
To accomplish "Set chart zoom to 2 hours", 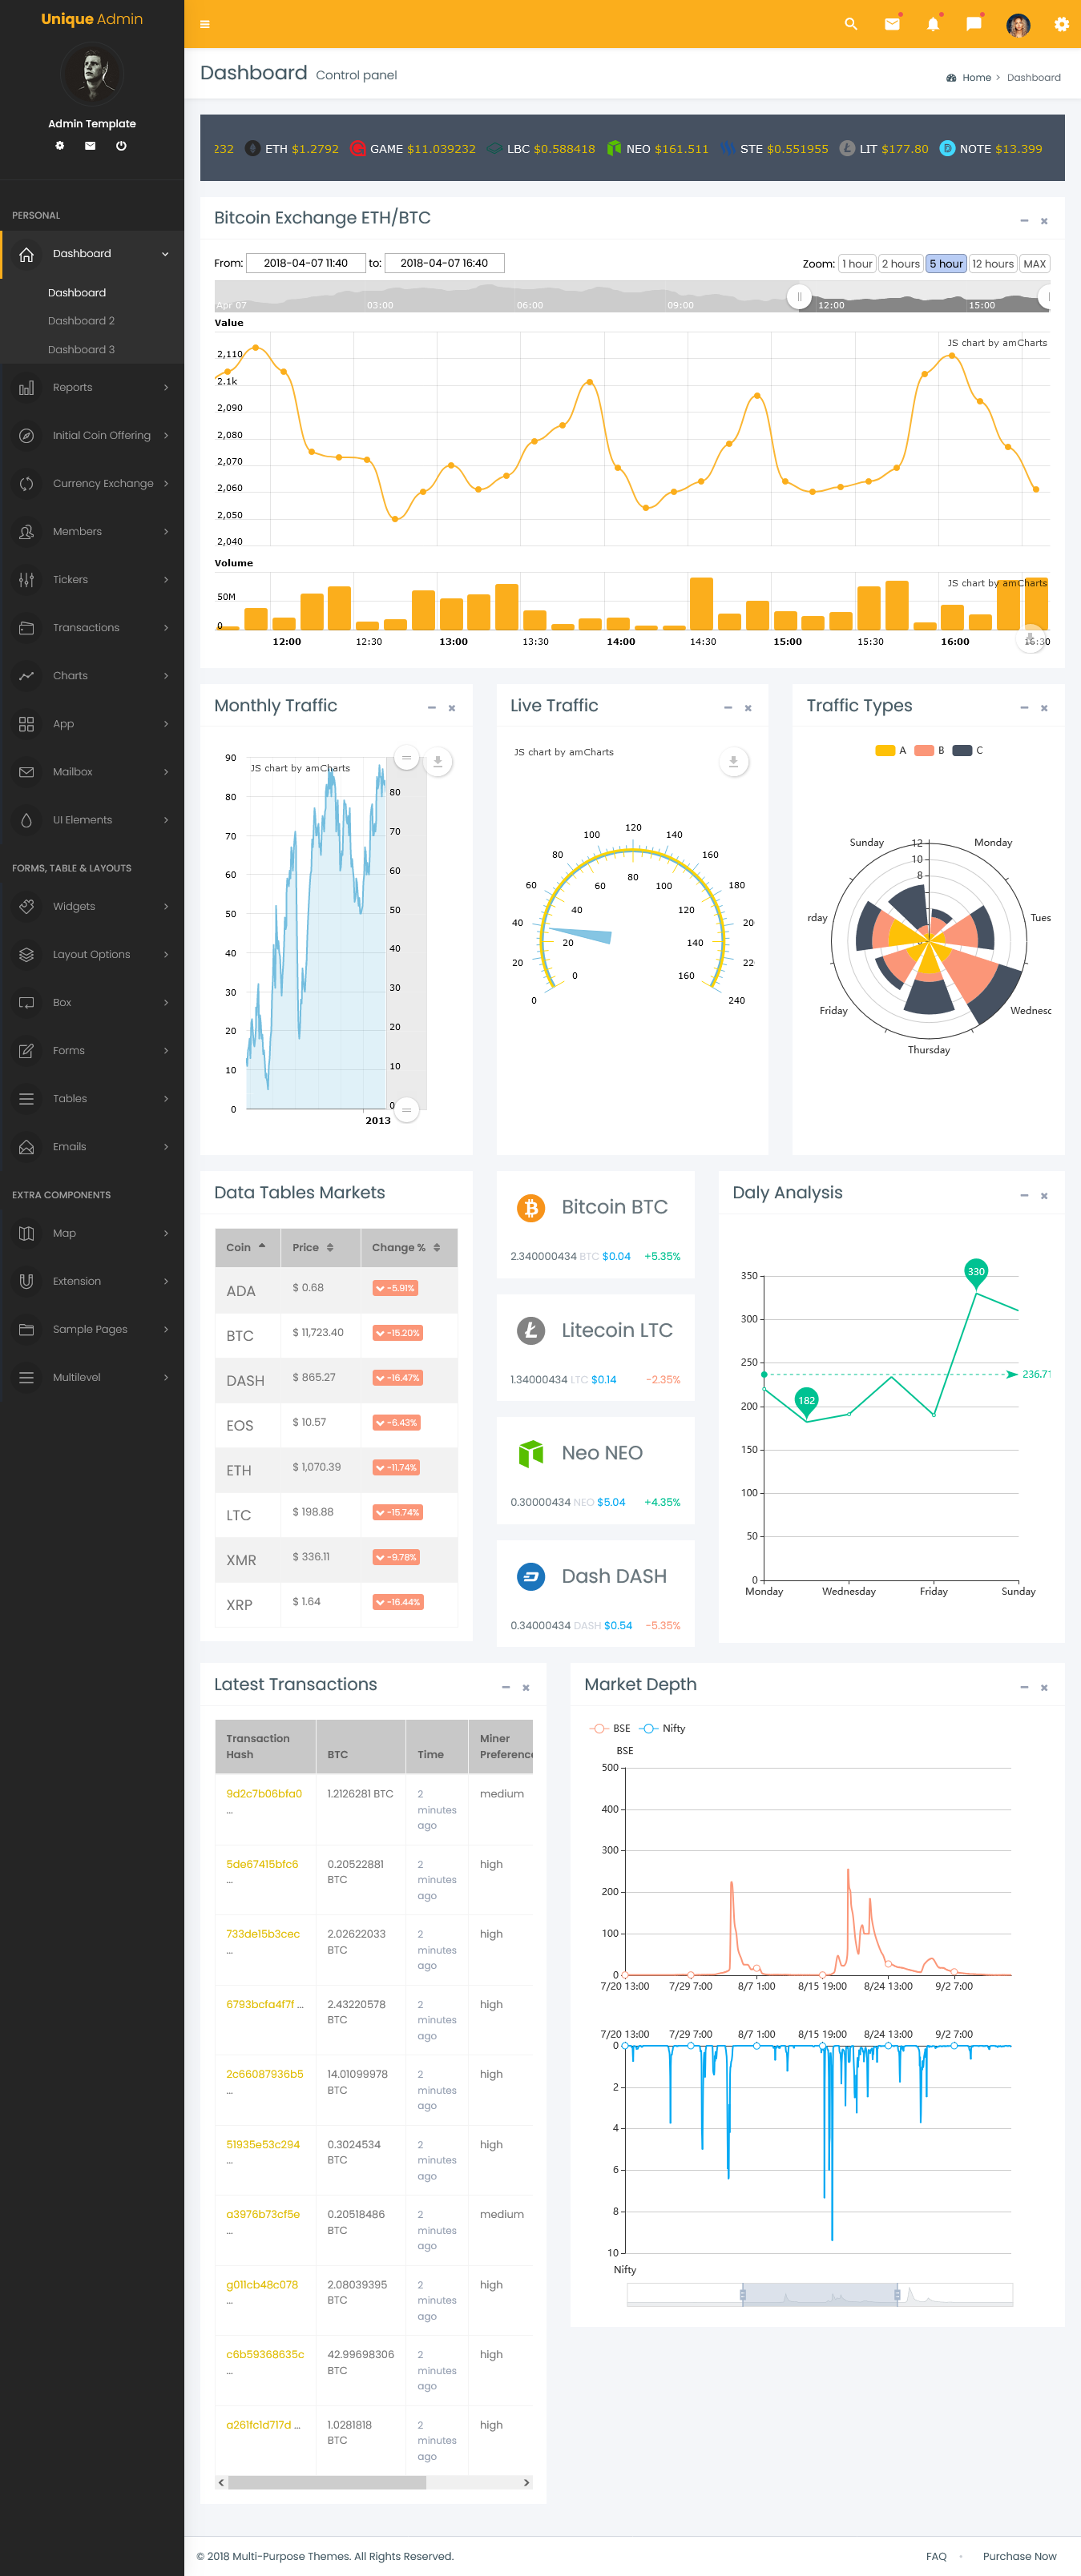I will click(x=900, y=264).
